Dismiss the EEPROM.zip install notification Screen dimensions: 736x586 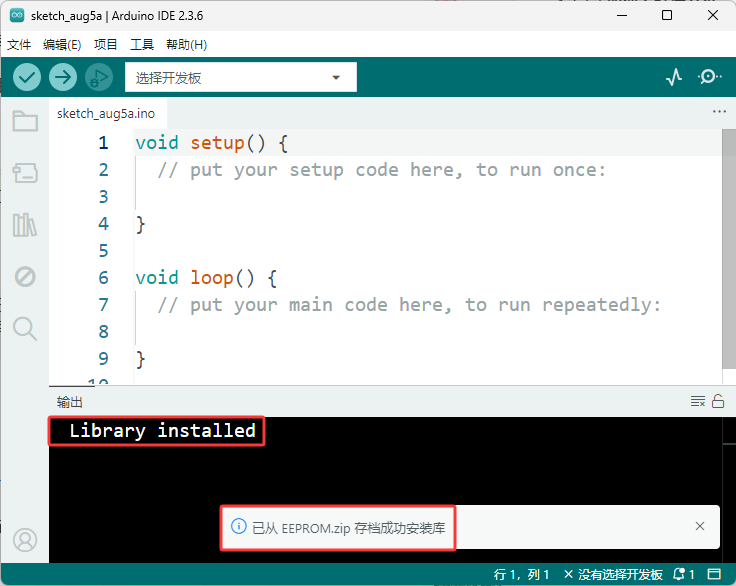700,526
